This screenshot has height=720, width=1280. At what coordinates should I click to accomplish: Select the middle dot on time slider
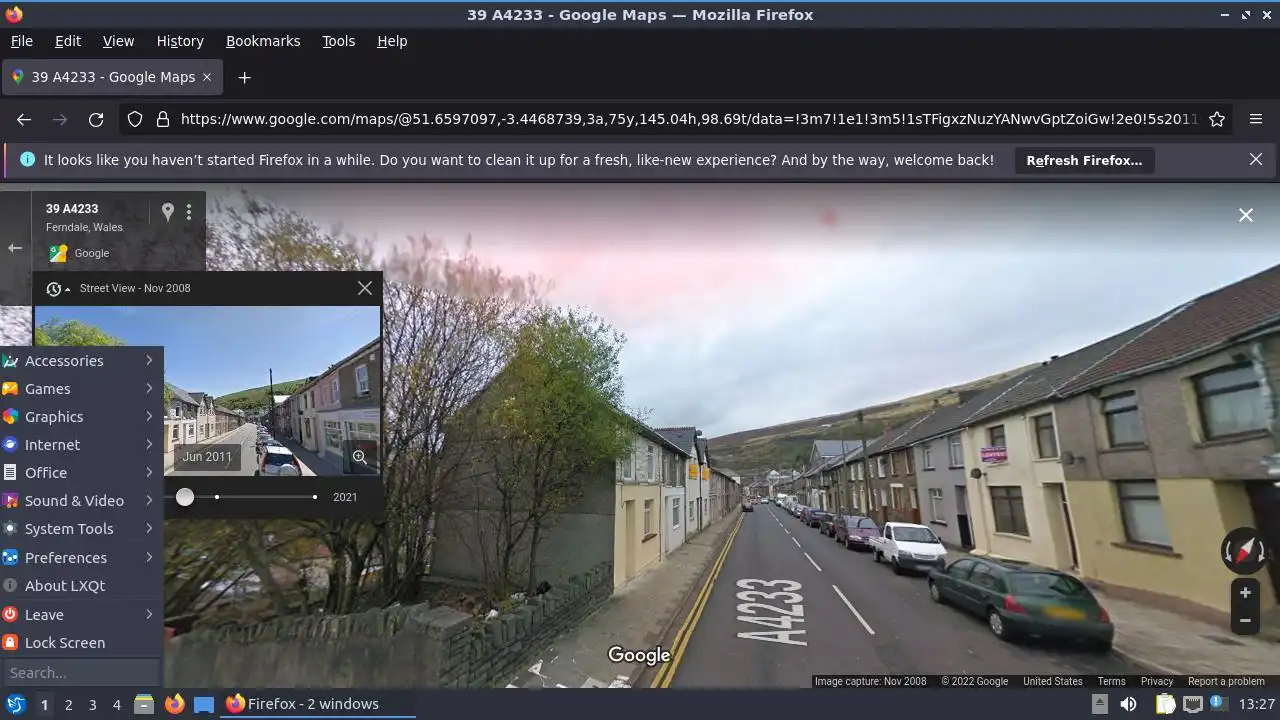coord(217,497)
